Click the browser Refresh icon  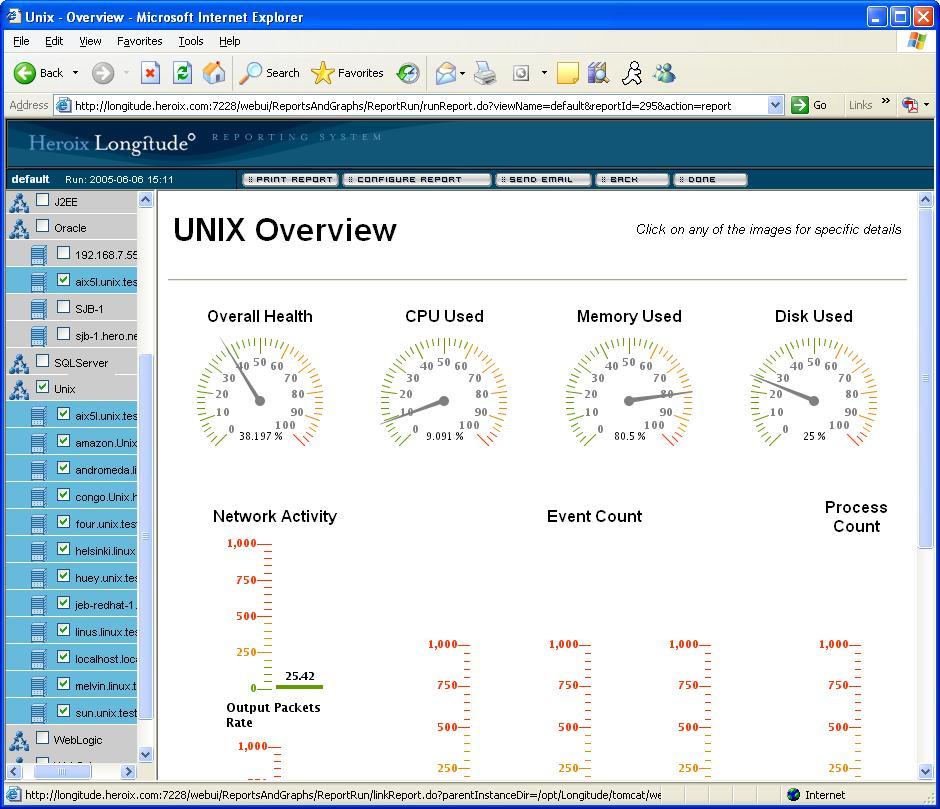pos(182,73)
